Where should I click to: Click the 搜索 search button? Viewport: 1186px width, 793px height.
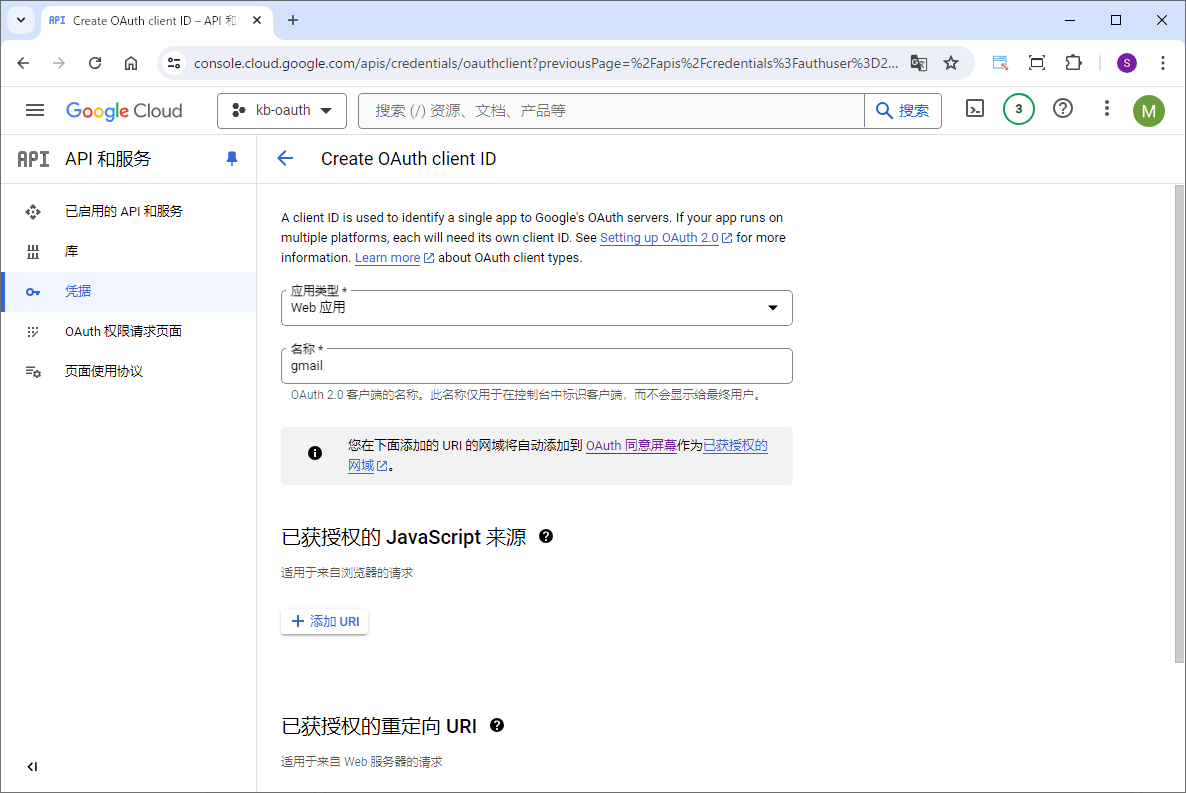(903, 111)
